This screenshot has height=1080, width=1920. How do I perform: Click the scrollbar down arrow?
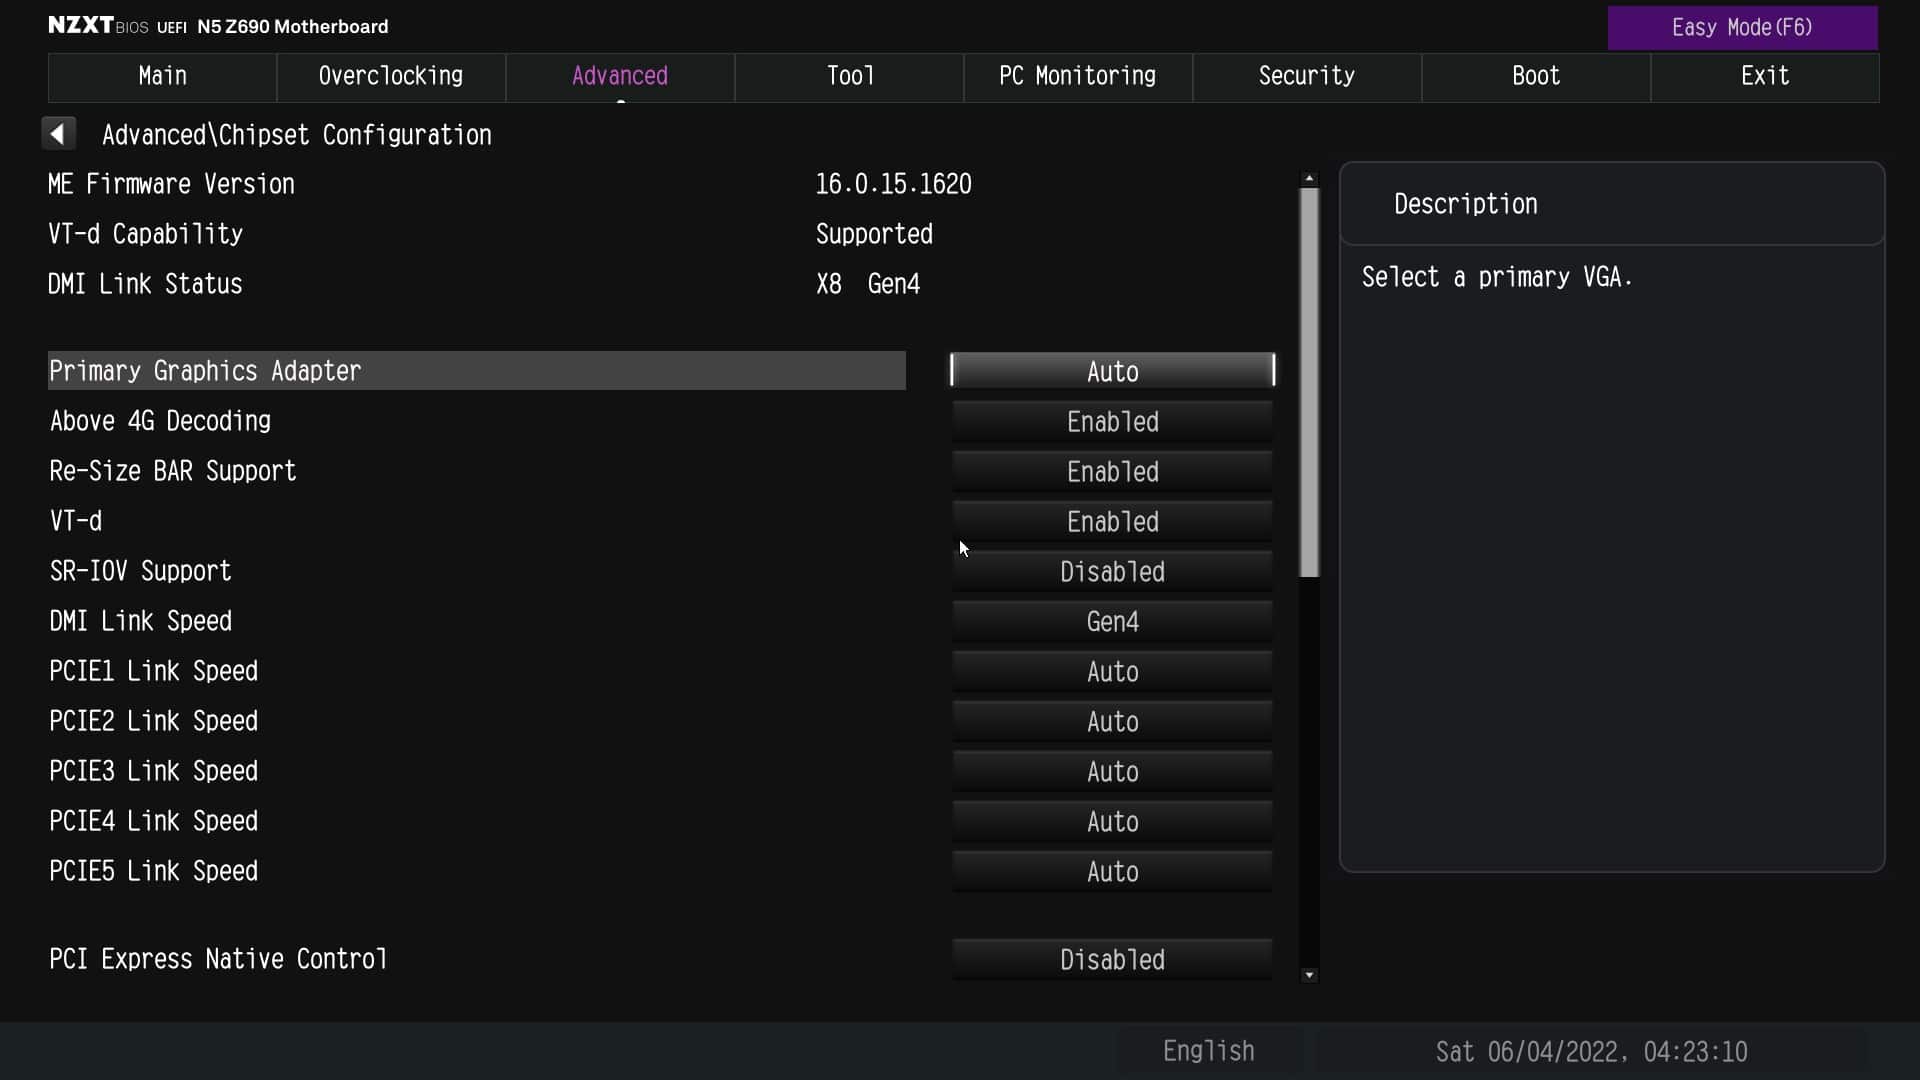pos(1309,975)
